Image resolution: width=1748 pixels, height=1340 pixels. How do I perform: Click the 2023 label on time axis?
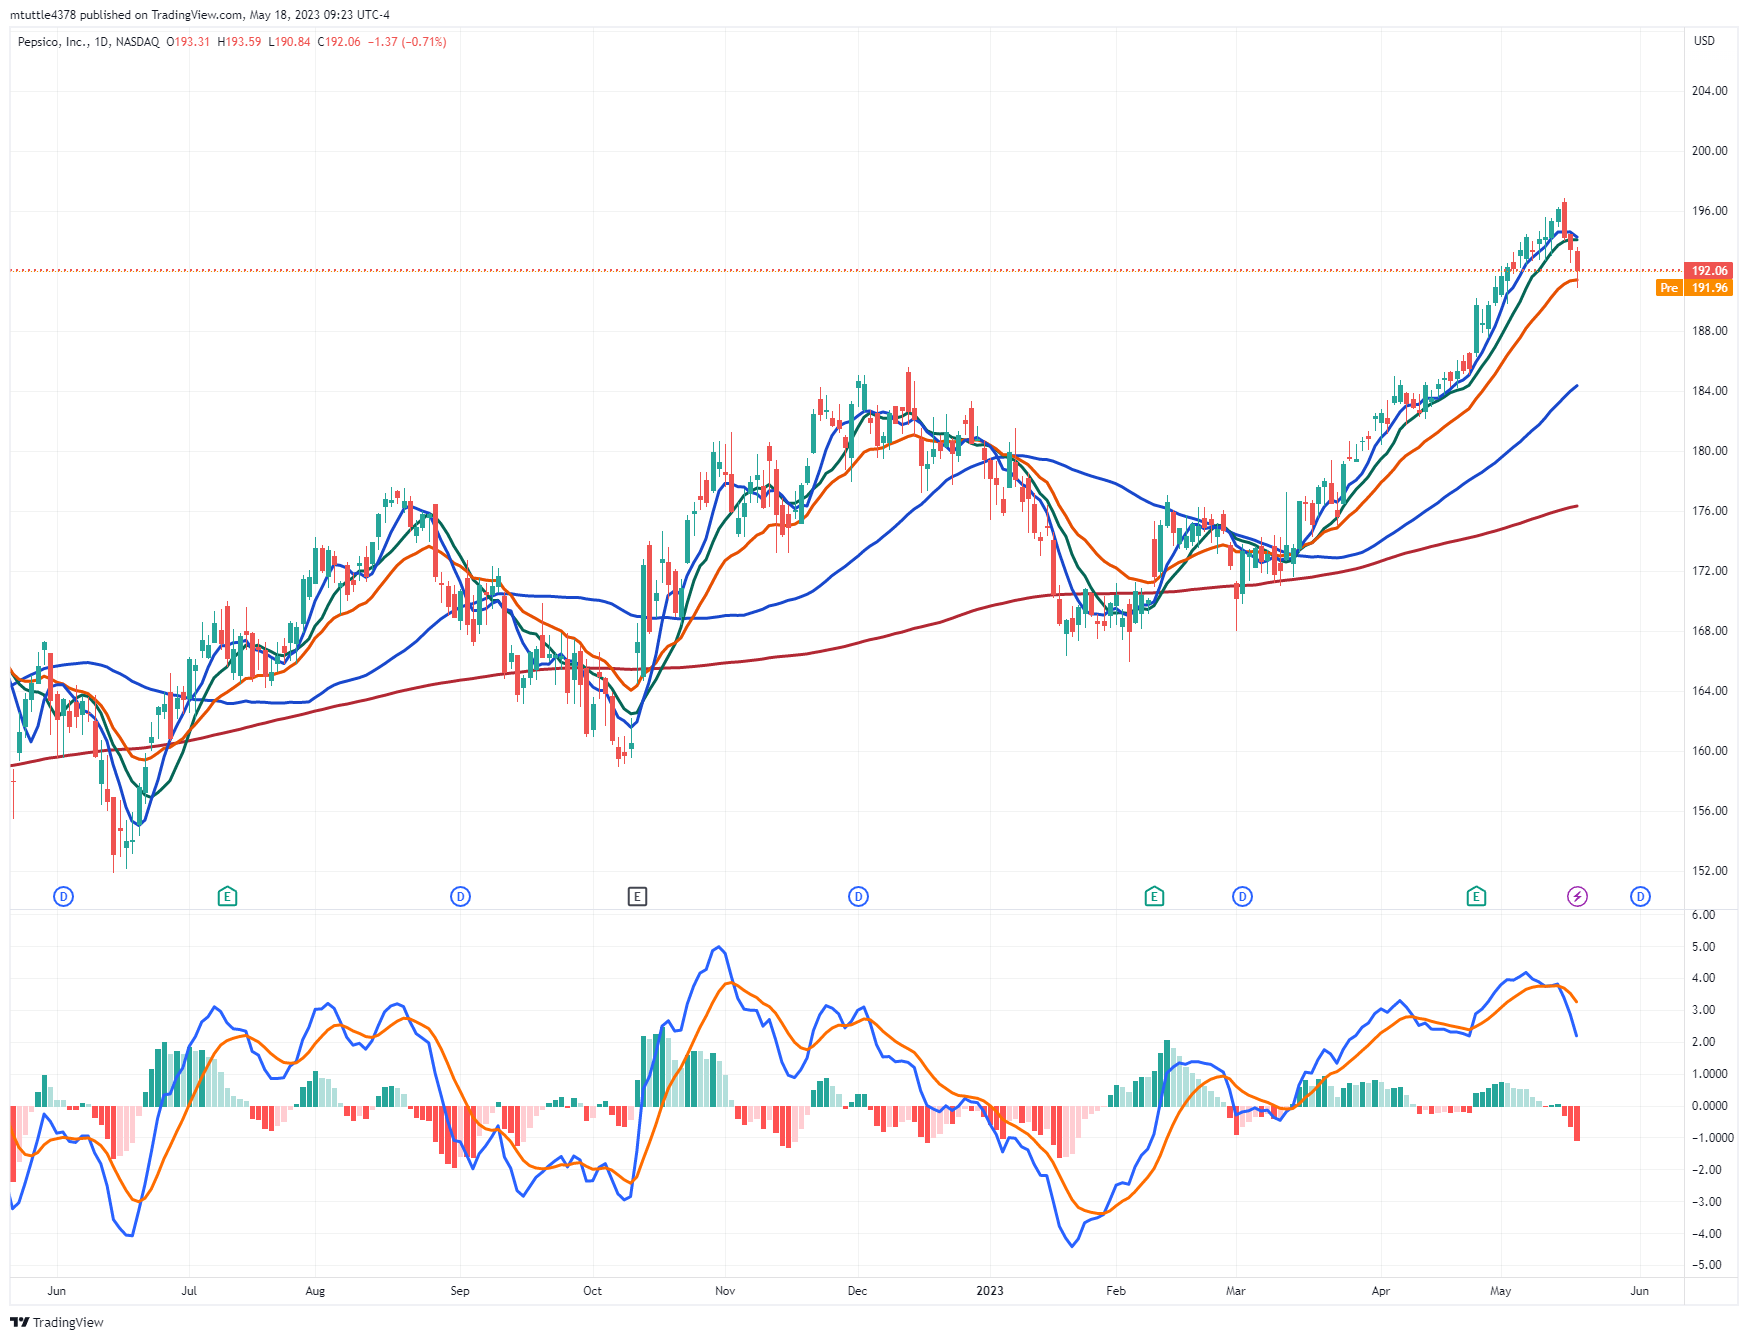[x=990, y=1291]
